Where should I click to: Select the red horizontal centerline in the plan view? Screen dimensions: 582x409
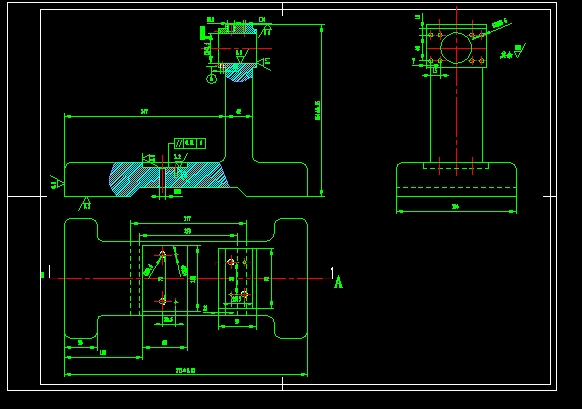pos(190,278)
